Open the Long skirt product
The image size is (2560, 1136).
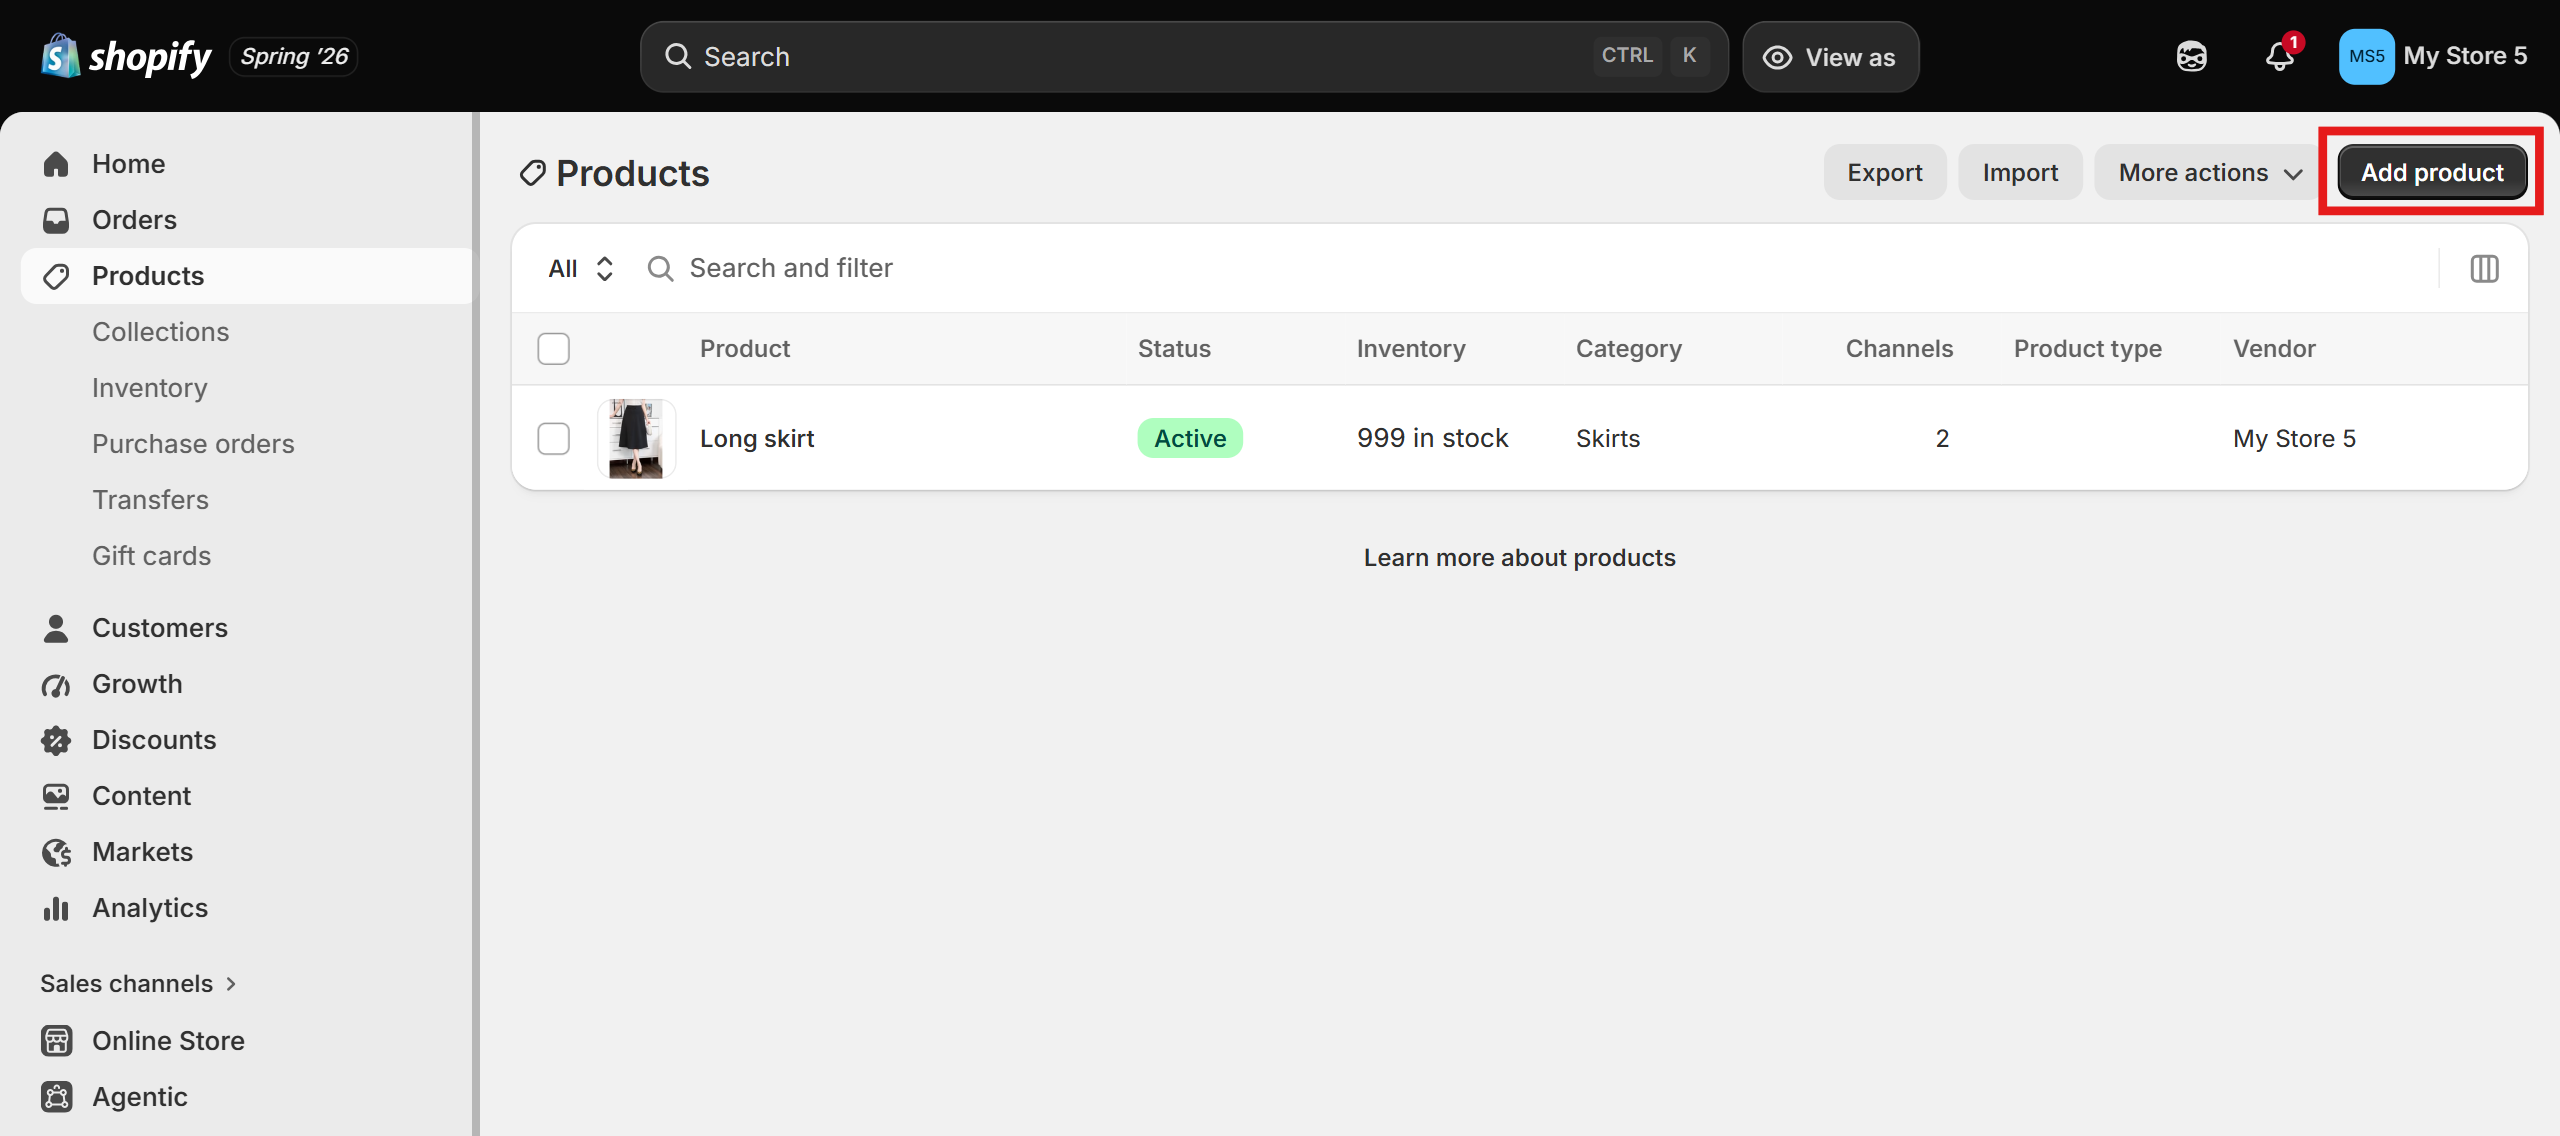pyautogui.click(x=757, y=438)
